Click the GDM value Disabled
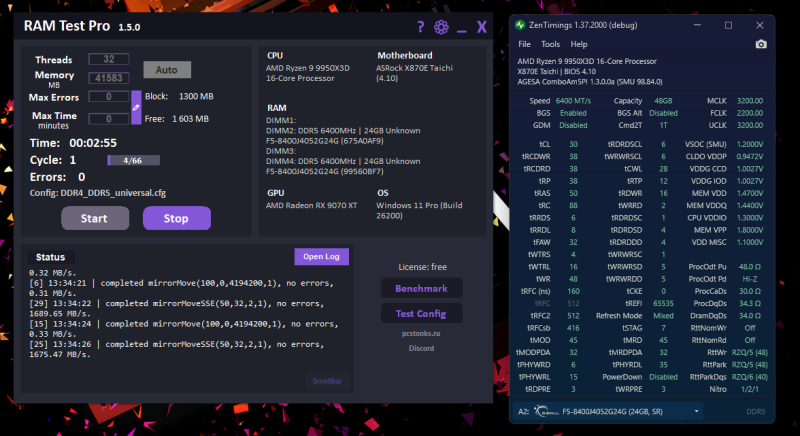The height and width of the screenshot is (436, 800). point(573,125)
